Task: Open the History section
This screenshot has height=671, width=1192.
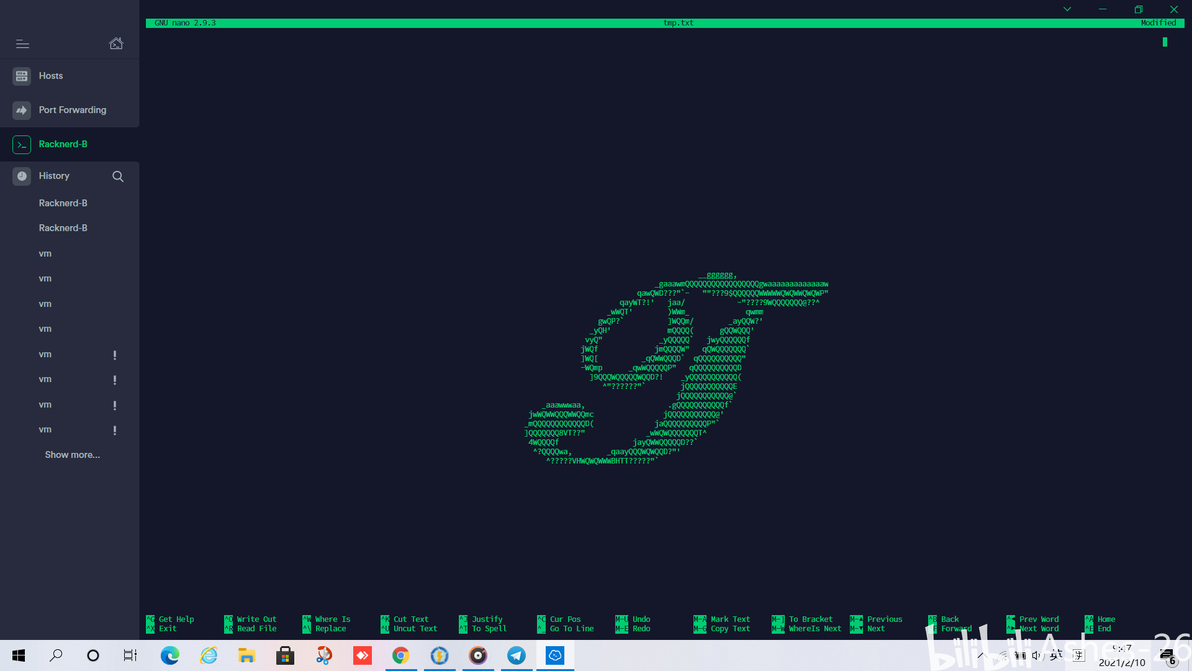Action: click(54, 176)
